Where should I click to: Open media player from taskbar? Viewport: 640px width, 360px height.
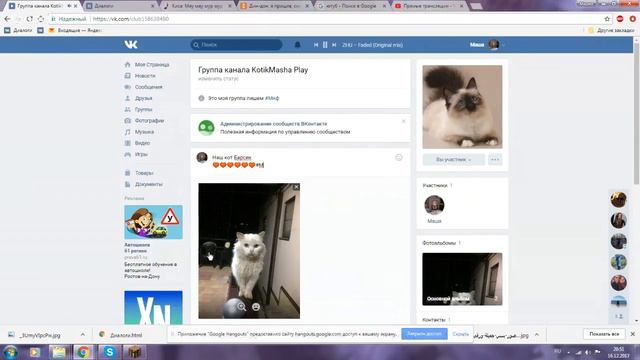pos(34,352)
